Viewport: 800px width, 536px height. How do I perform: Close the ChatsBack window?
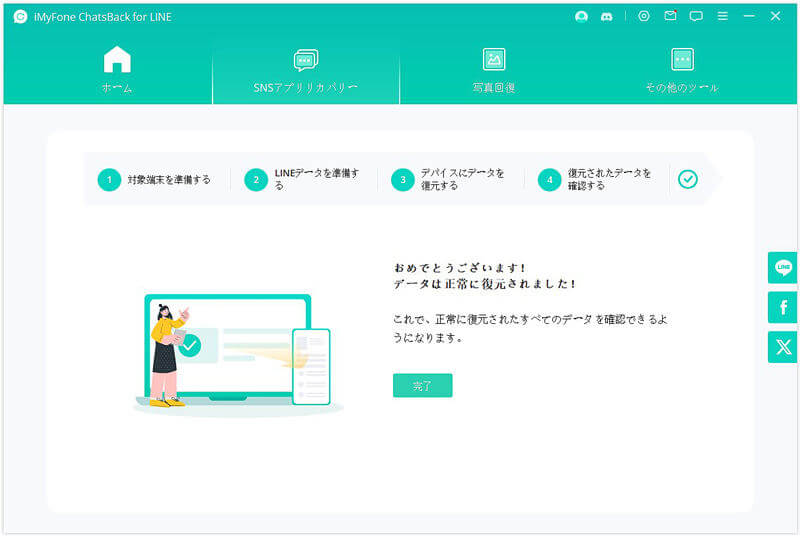tap(776, 16)
